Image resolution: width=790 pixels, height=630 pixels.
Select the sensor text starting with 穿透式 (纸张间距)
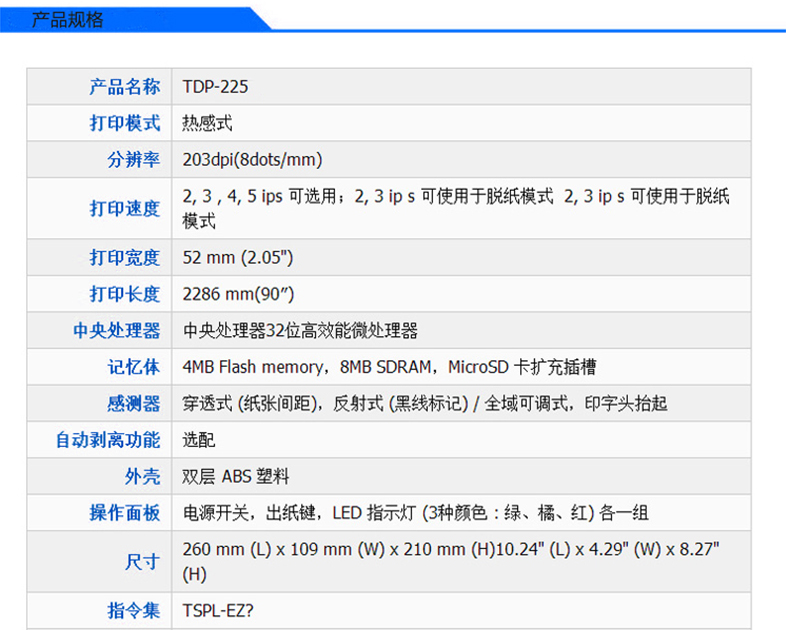pyautogui.click(x=425, y=404)
